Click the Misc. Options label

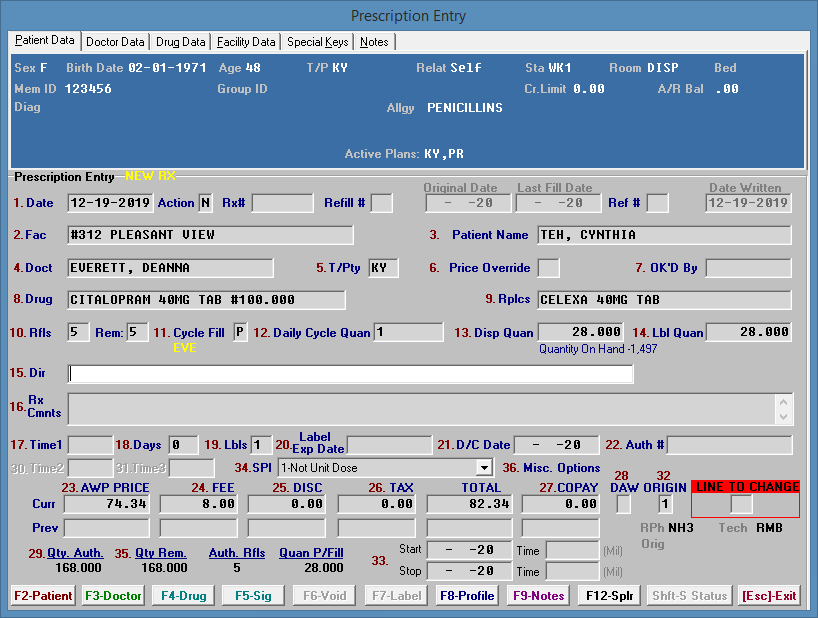click(x=561, y=467)
